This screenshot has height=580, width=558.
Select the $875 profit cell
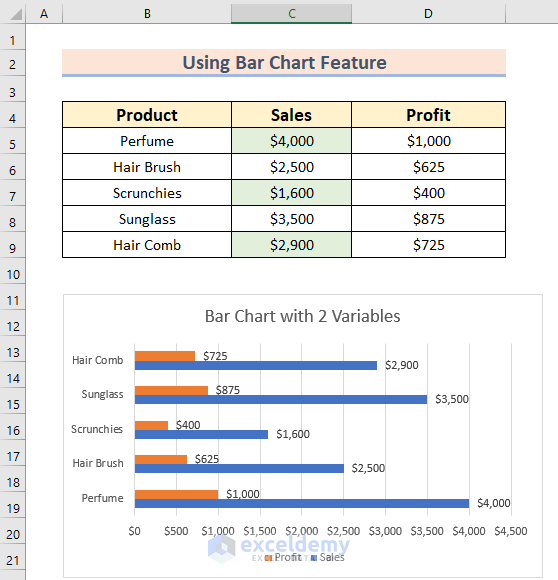[428, 219]
